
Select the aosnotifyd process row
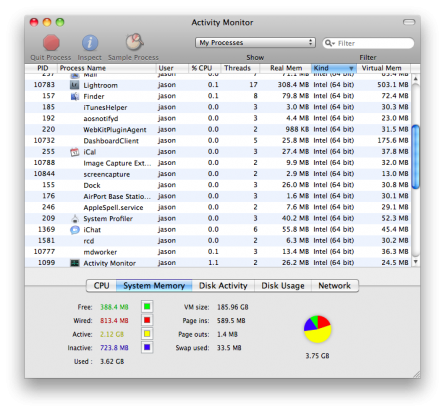click(x=218, y=118)
